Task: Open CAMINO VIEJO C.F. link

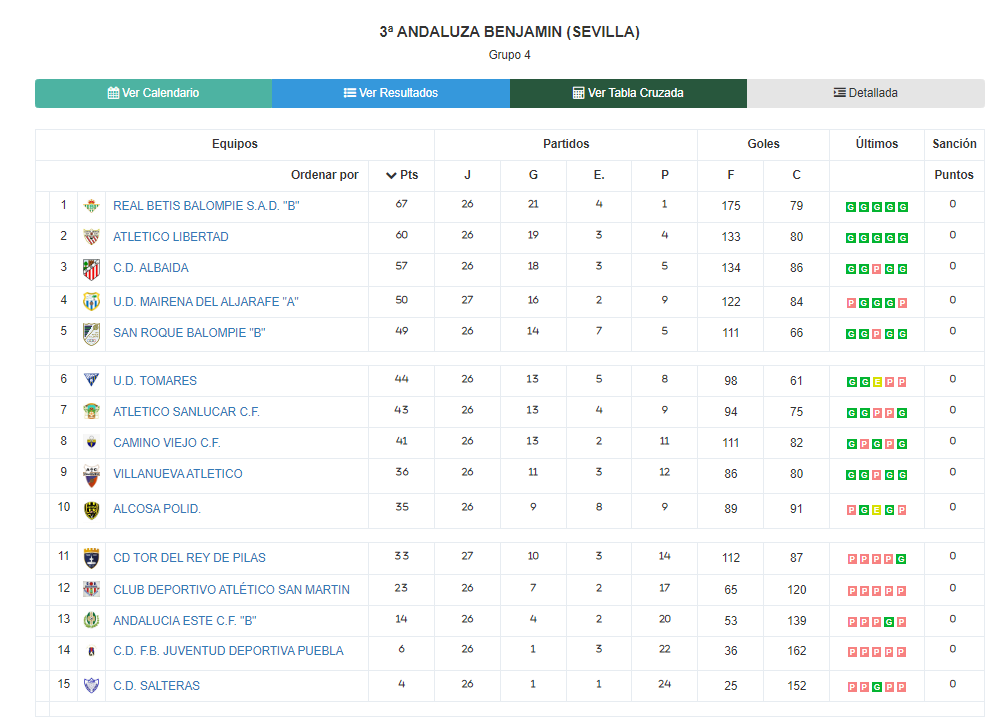Action: [166, 443]
